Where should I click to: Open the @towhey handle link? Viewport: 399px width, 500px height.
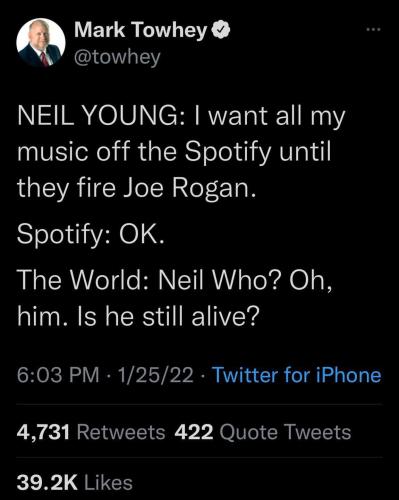(x=117, y=57)
